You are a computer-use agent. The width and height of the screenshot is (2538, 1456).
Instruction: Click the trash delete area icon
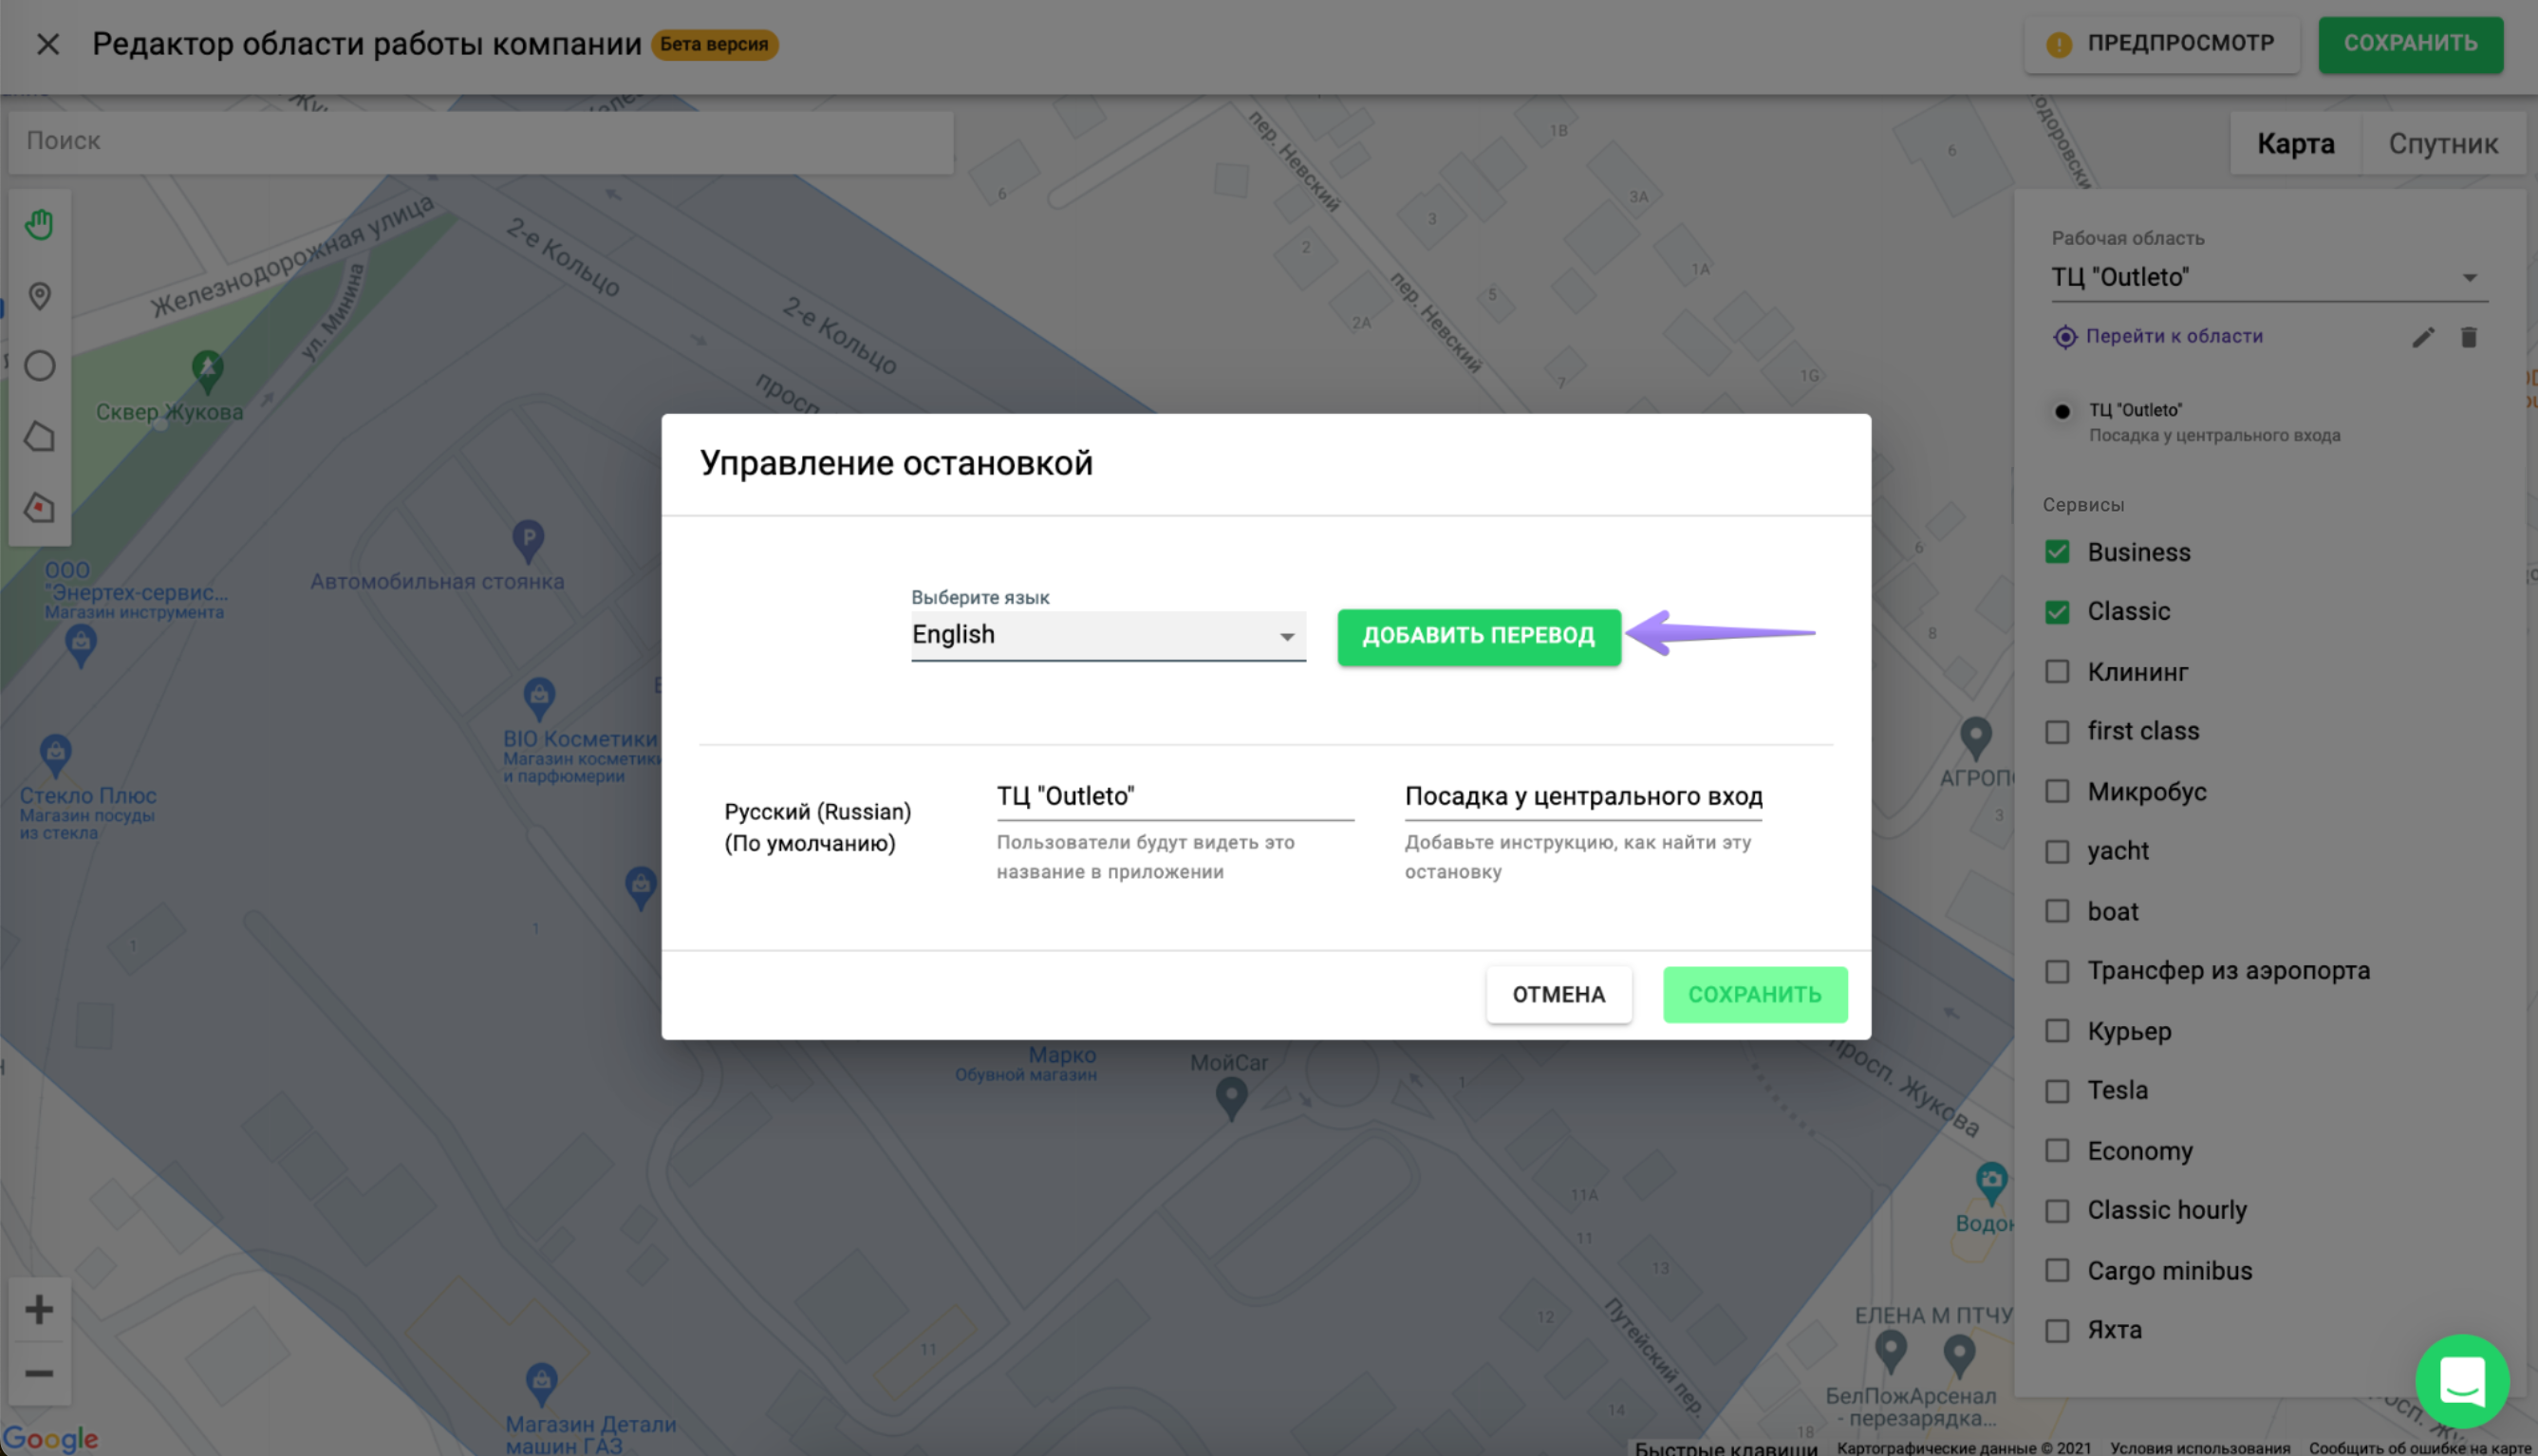click(2468, 337)
